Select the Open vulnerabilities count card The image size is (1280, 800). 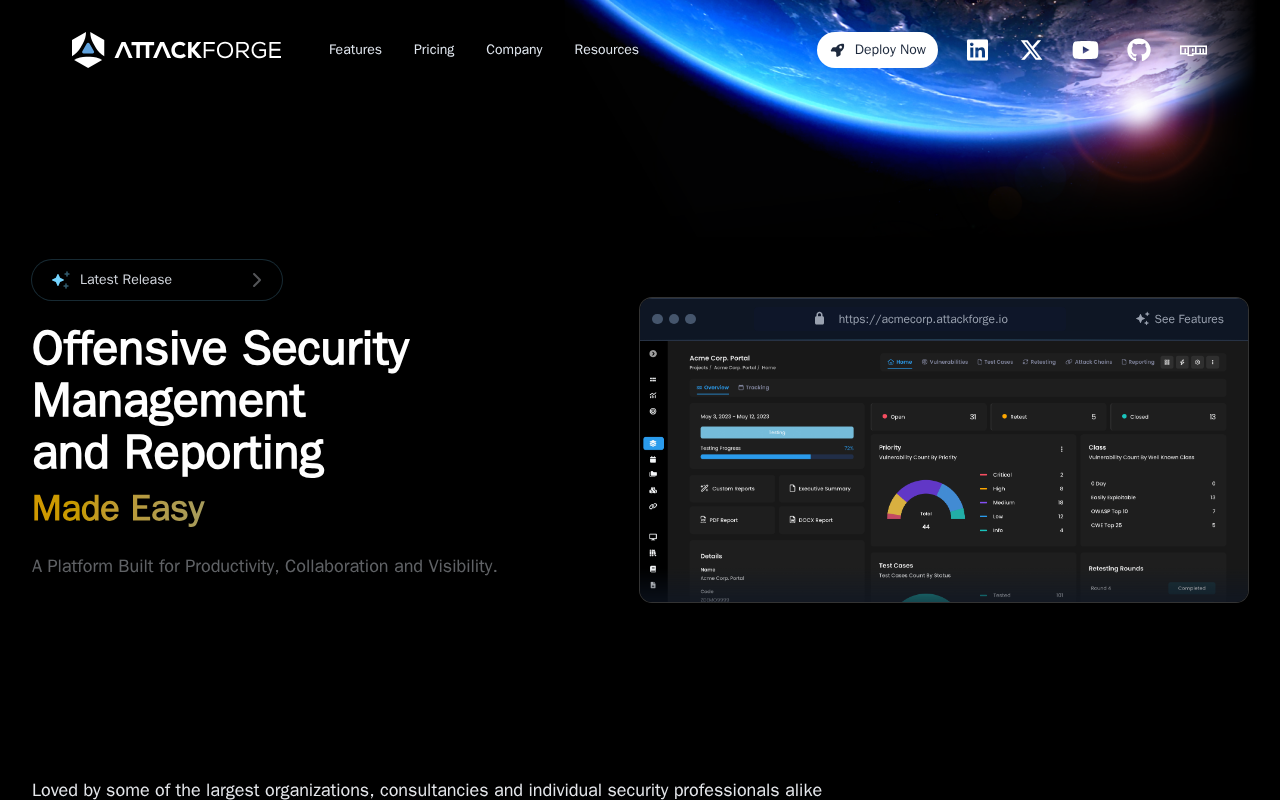[929, 417]
